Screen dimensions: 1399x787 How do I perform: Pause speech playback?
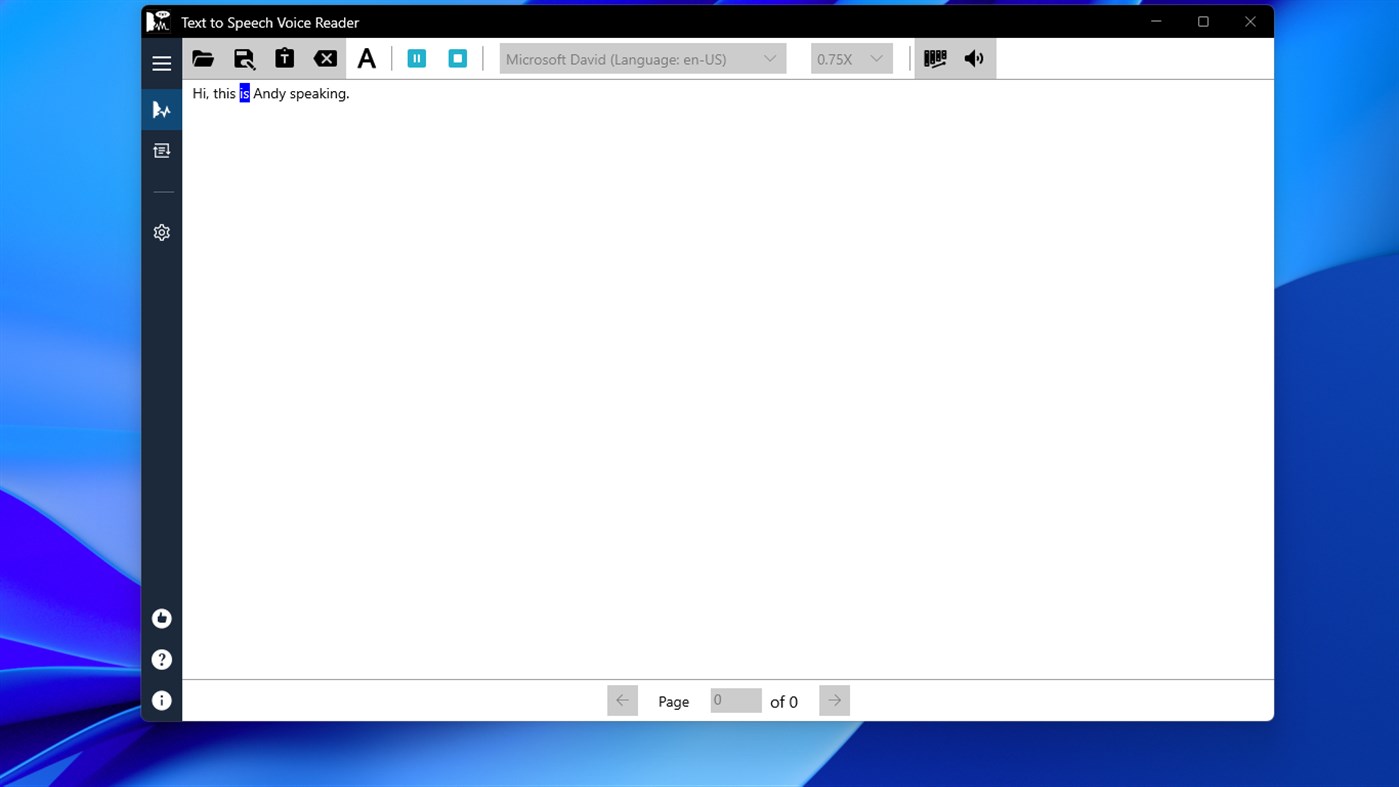417,59
